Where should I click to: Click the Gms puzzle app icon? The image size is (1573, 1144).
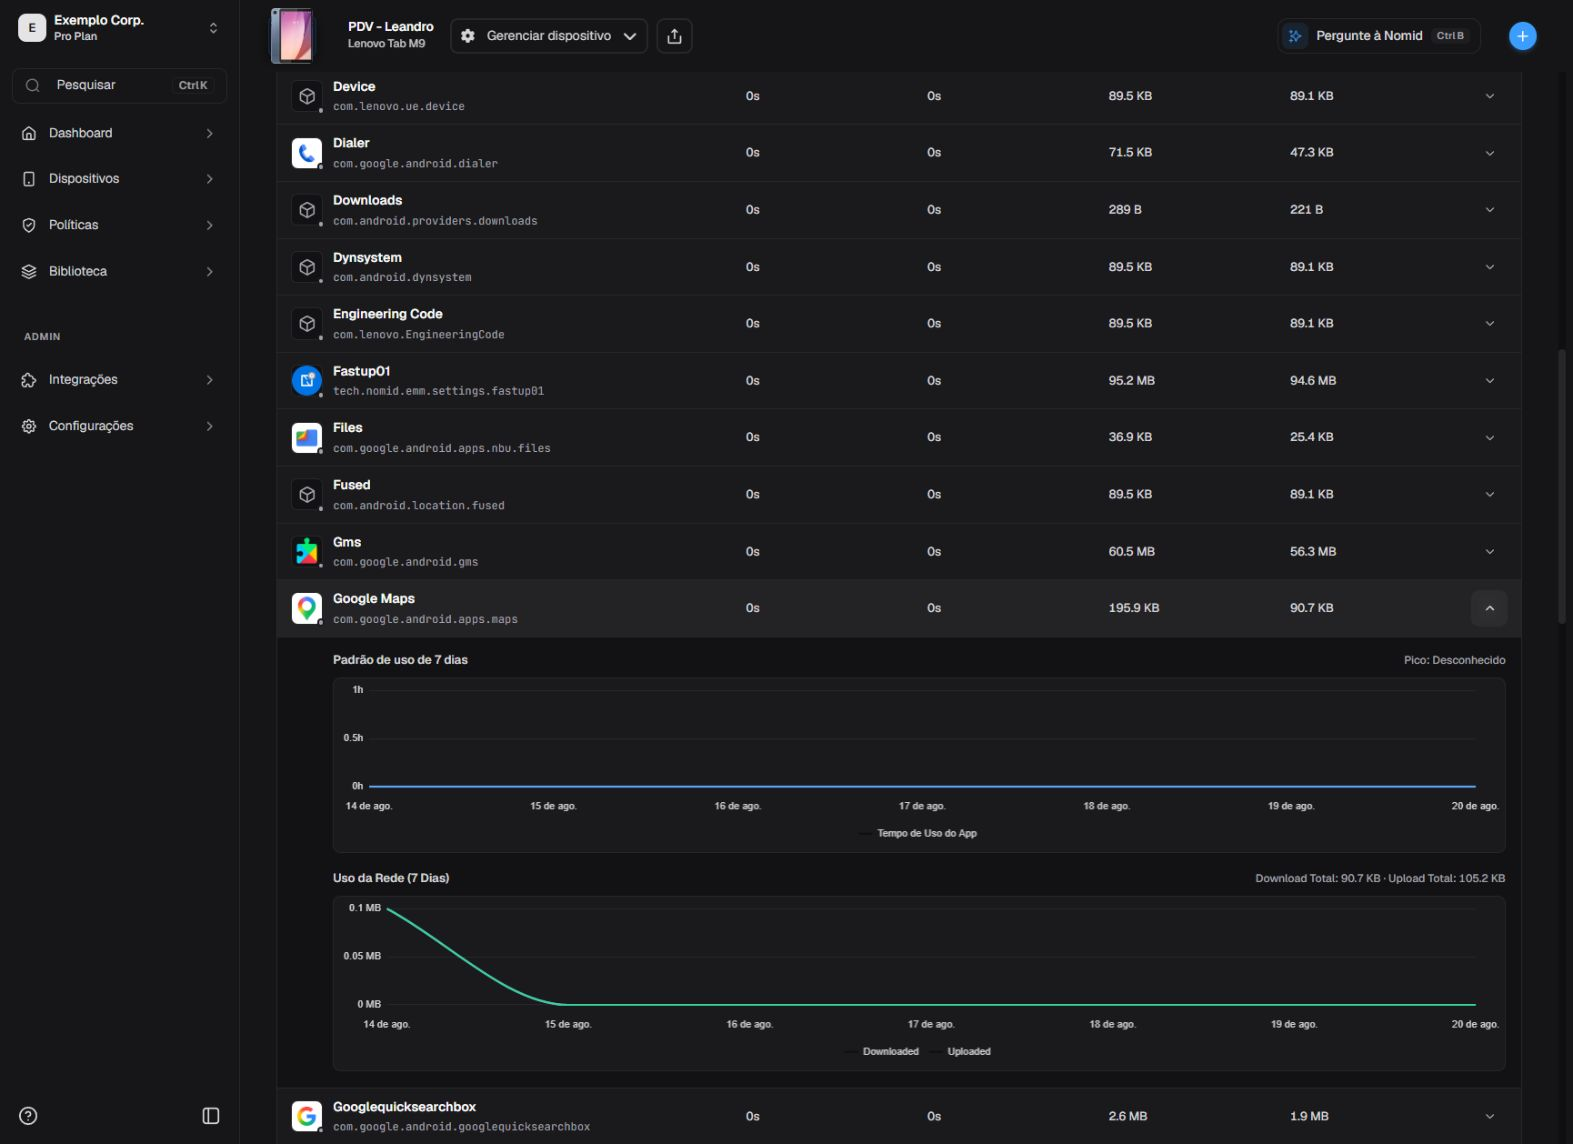pos(307,552)
